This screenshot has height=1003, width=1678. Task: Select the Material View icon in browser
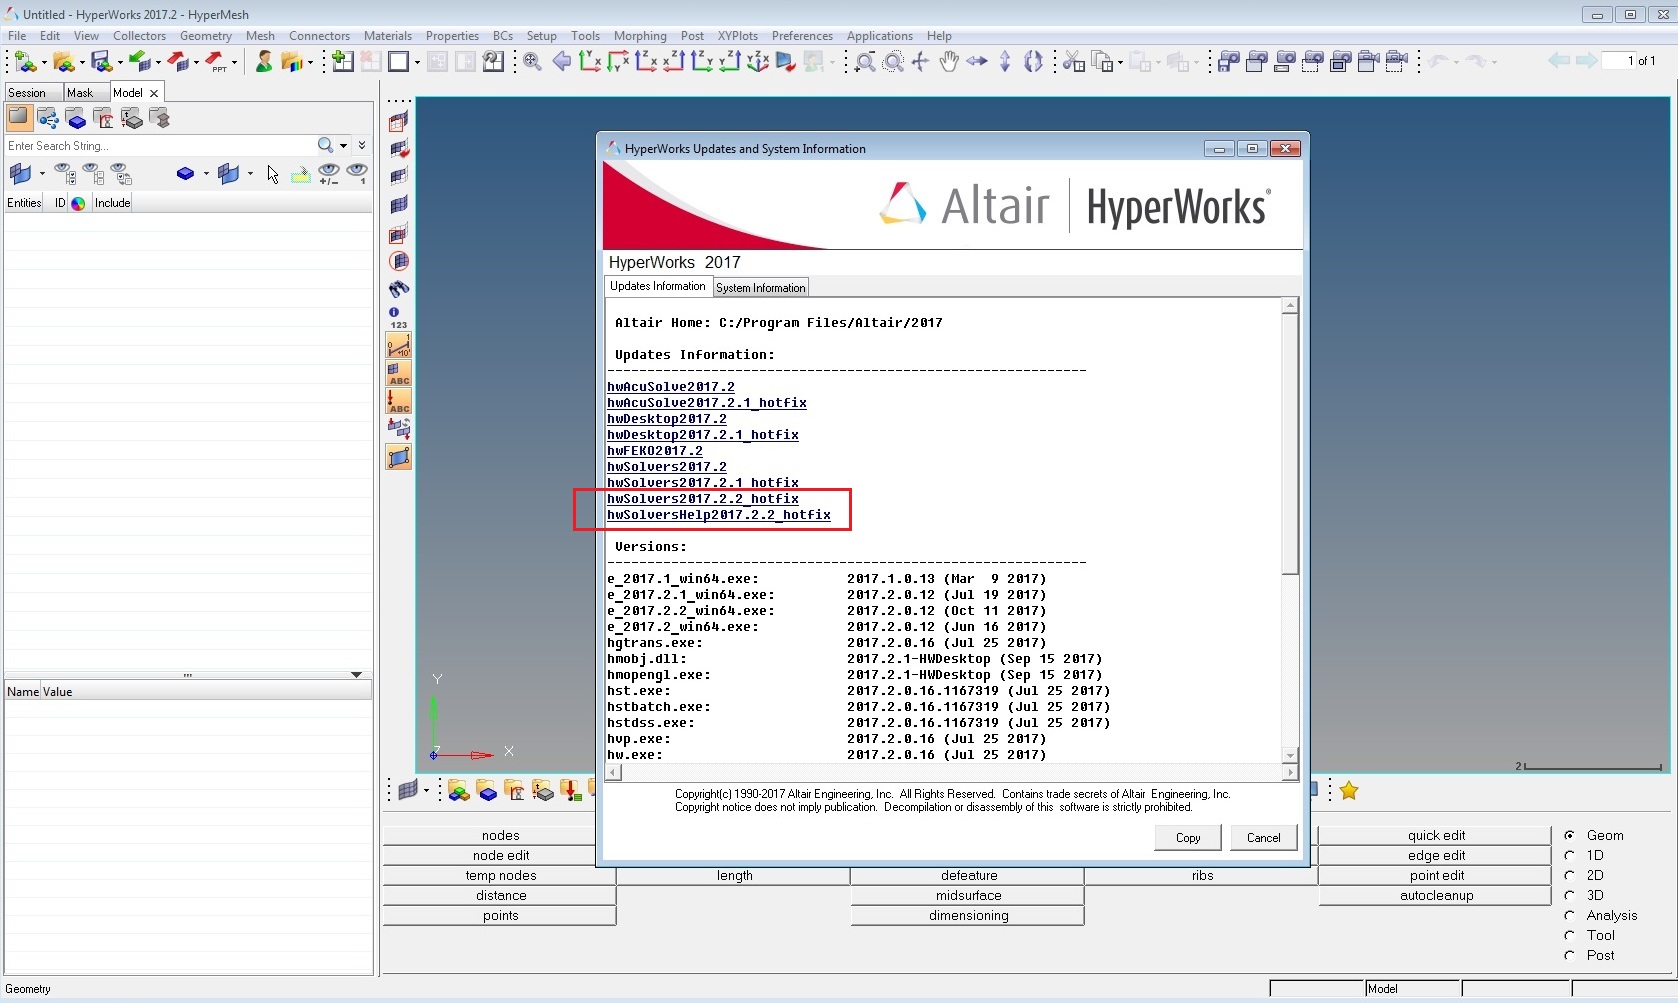(x=104, y=118)
